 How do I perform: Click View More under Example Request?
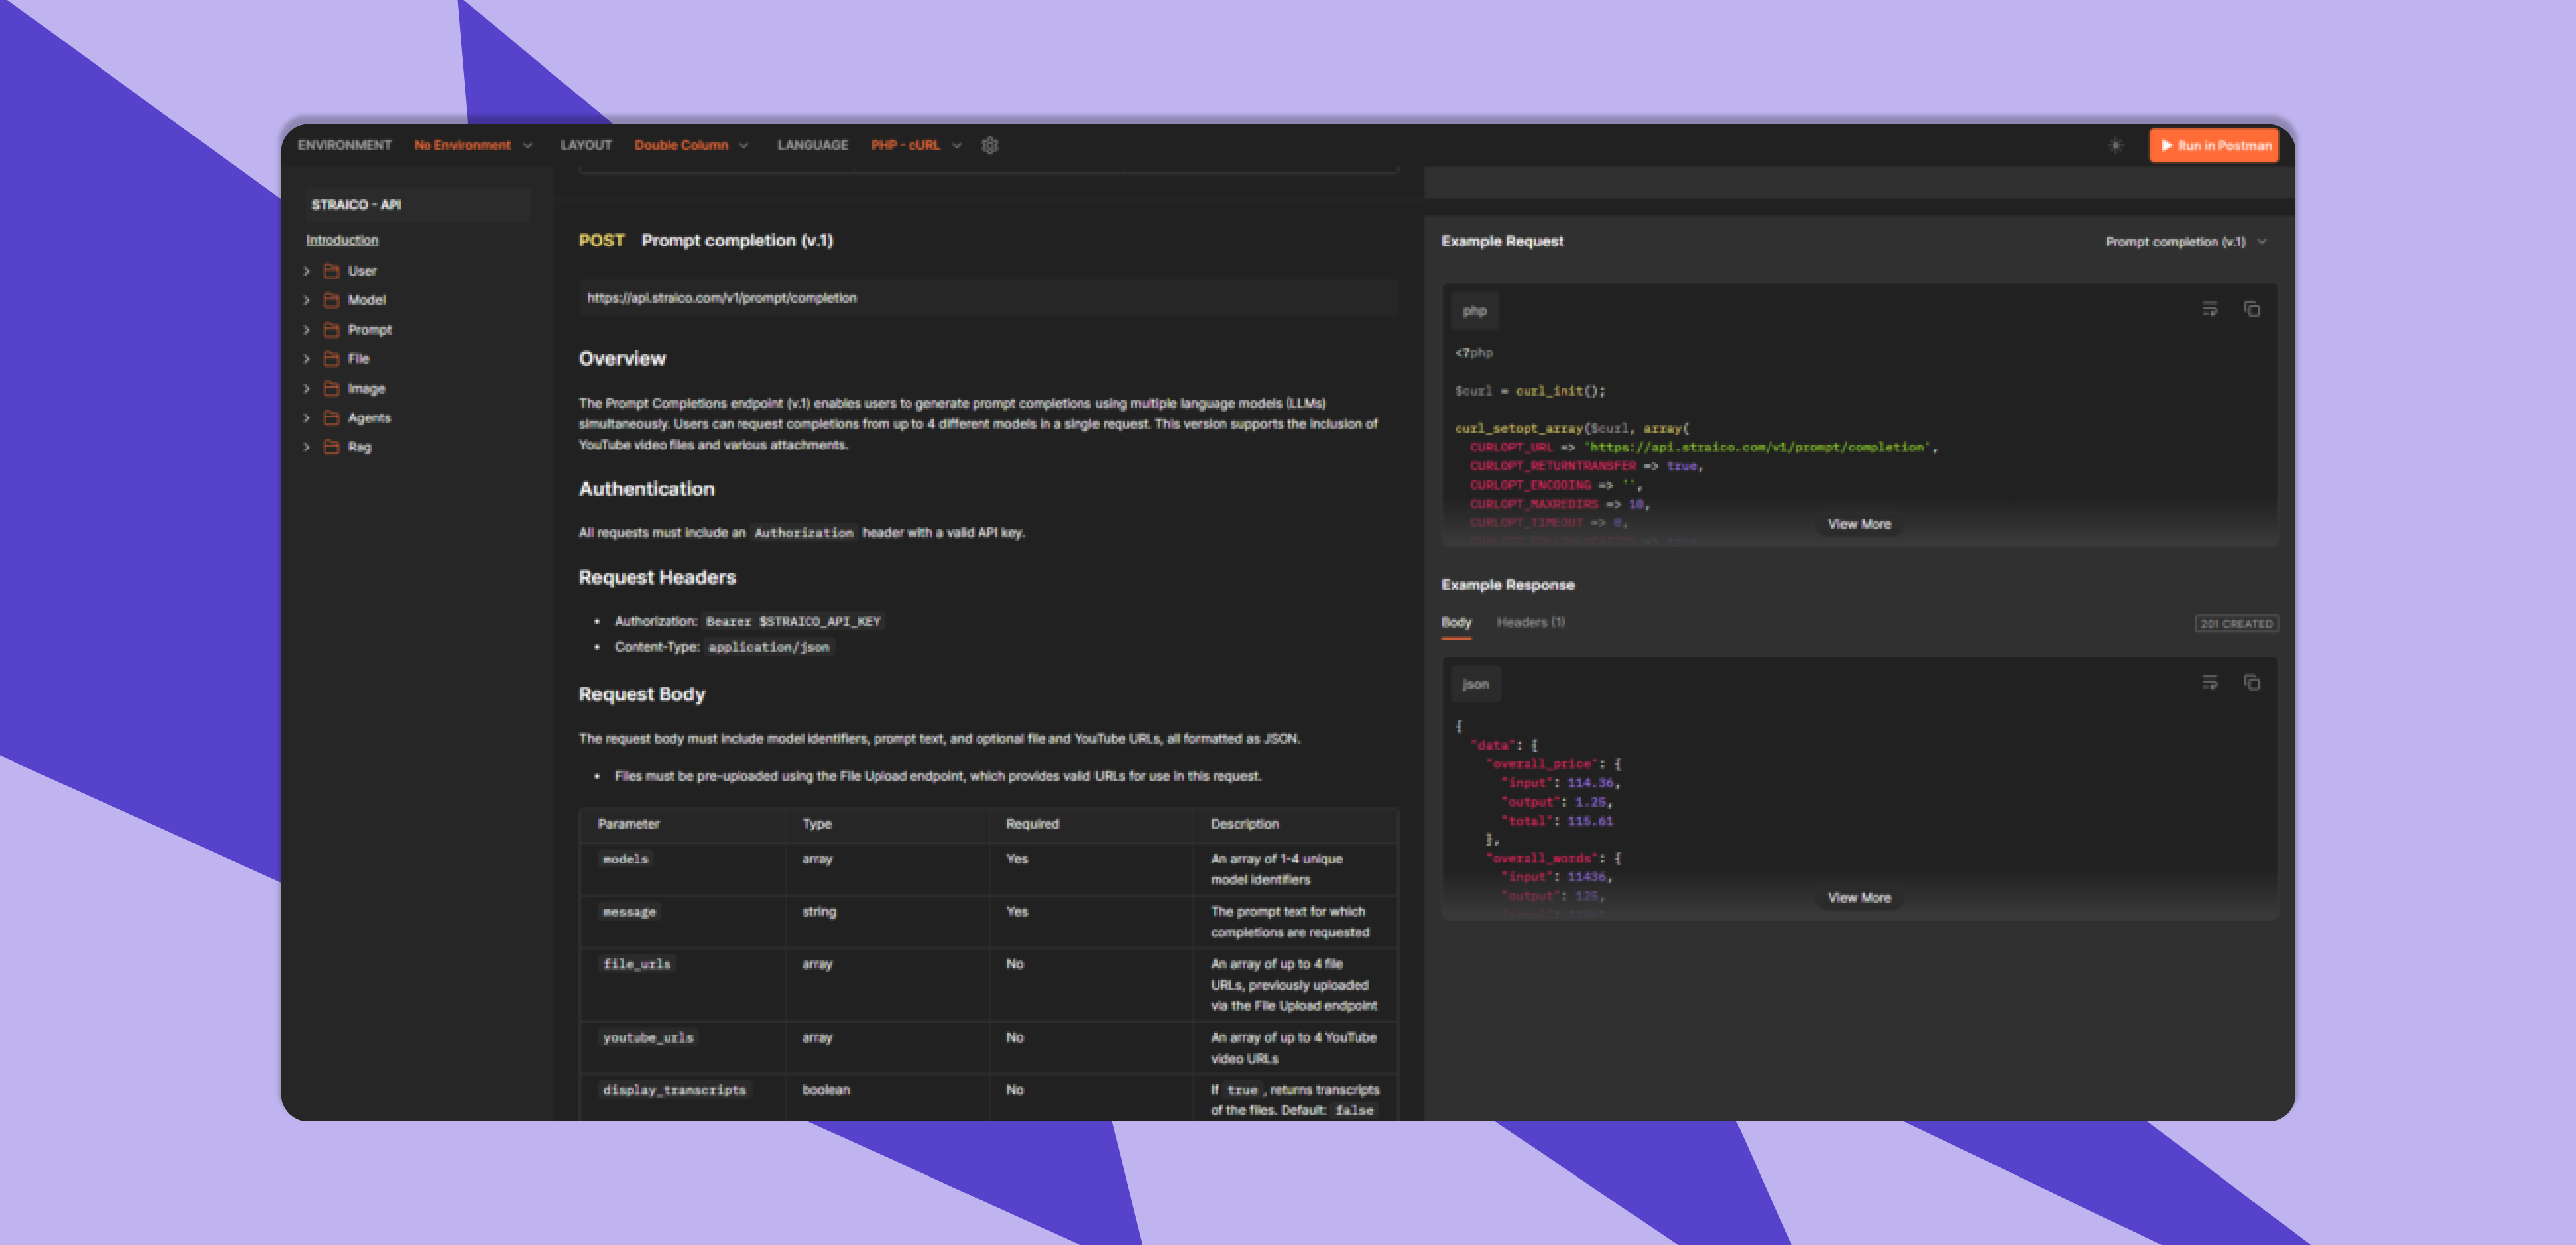[x=1859, y=524]
